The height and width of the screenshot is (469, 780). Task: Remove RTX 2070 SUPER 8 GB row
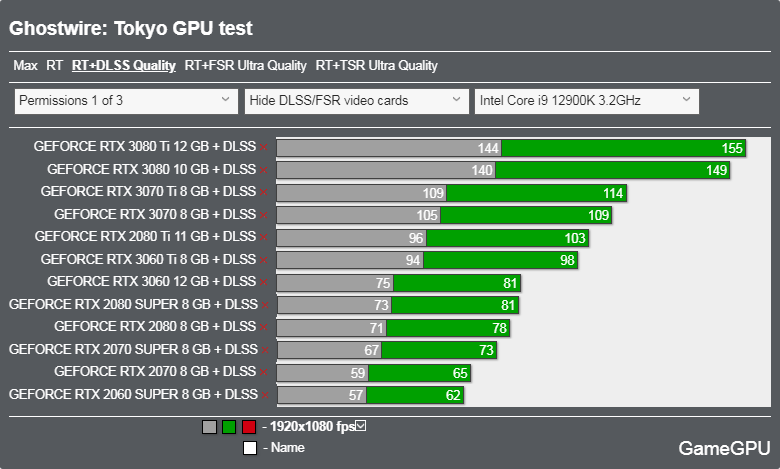click(x=265, y=350)
